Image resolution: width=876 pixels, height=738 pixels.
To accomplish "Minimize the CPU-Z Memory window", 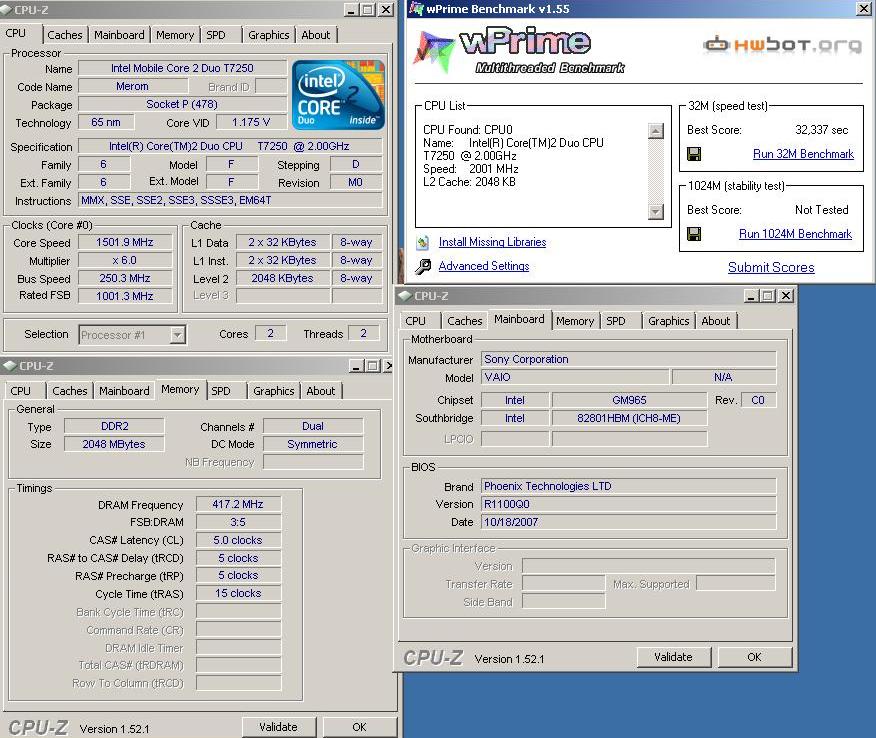I will click(x=356, y=366).
